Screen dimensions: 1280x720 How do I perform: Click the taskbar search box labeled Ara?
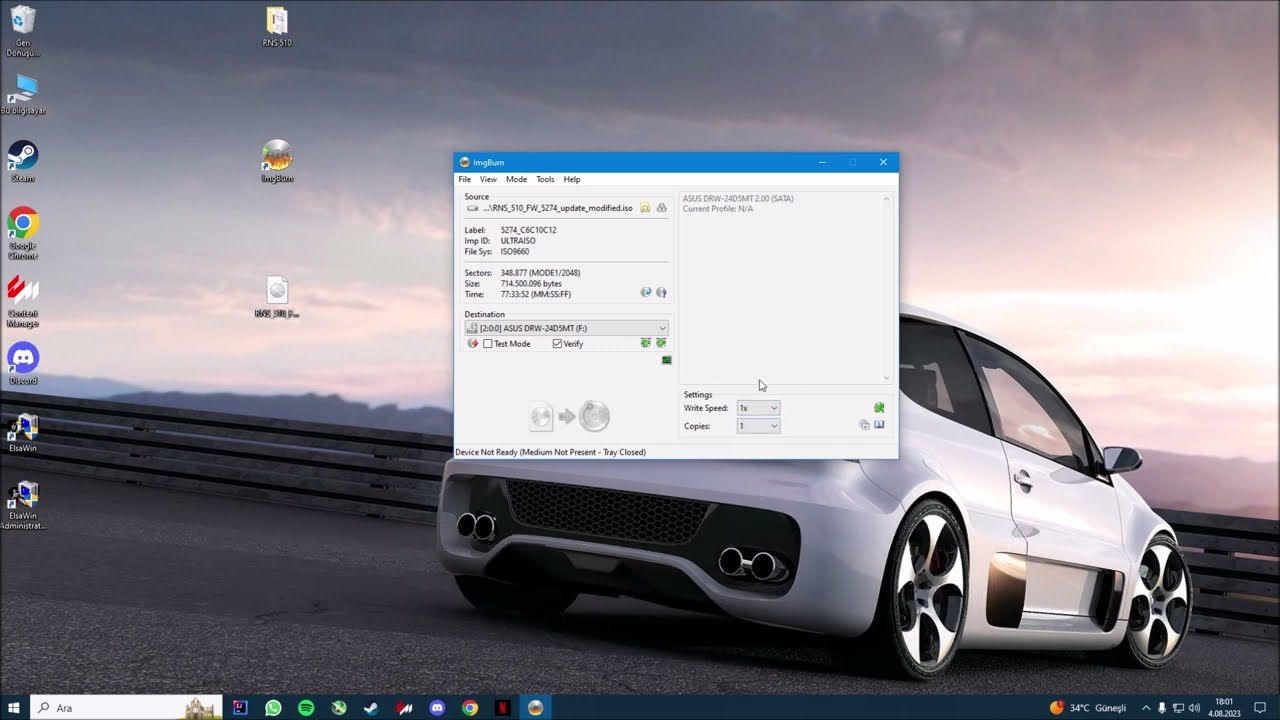tap(127, 708)
